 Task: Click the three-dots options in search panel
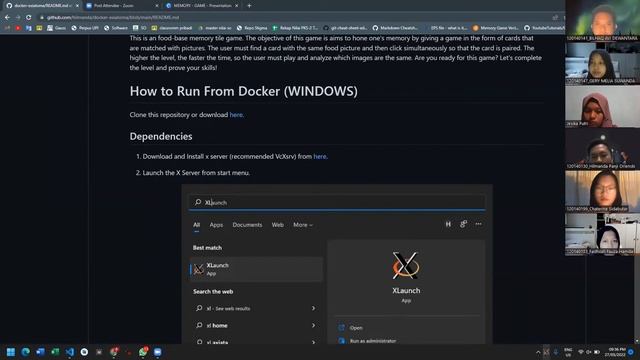pyautogui.click(x=478, y=224)
